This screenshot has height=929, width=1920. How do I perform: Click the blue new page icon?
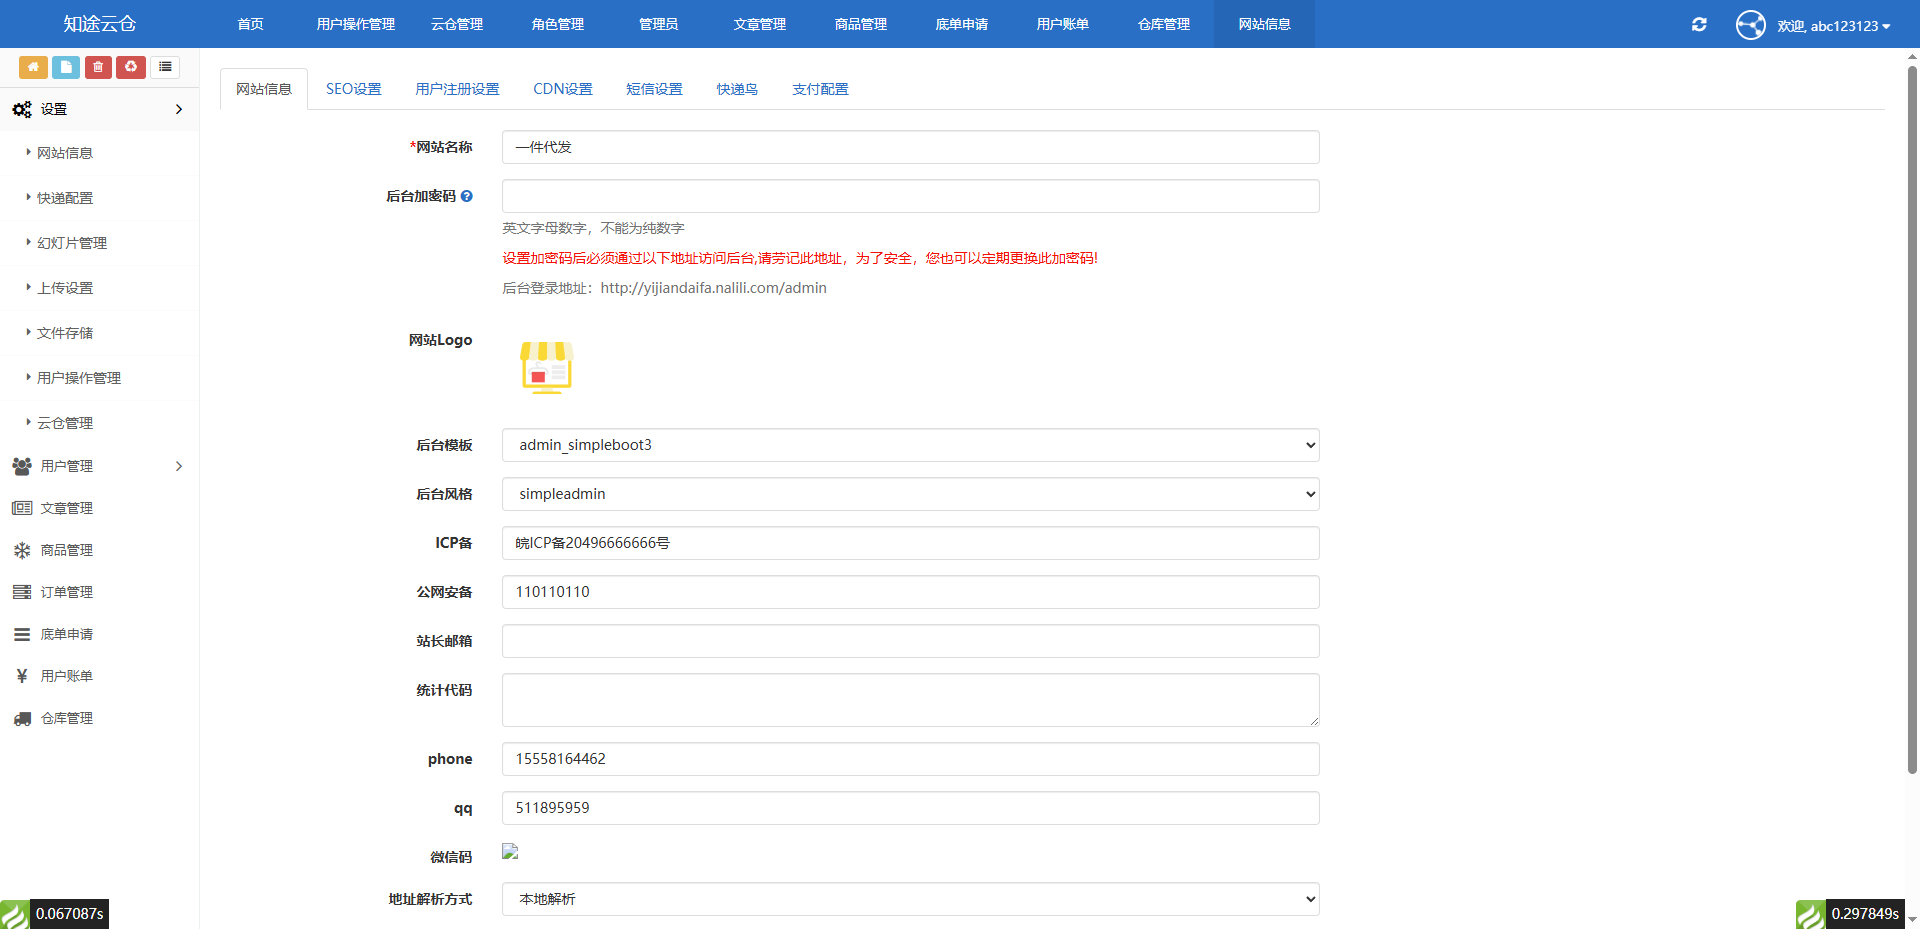tap(65, 66)
